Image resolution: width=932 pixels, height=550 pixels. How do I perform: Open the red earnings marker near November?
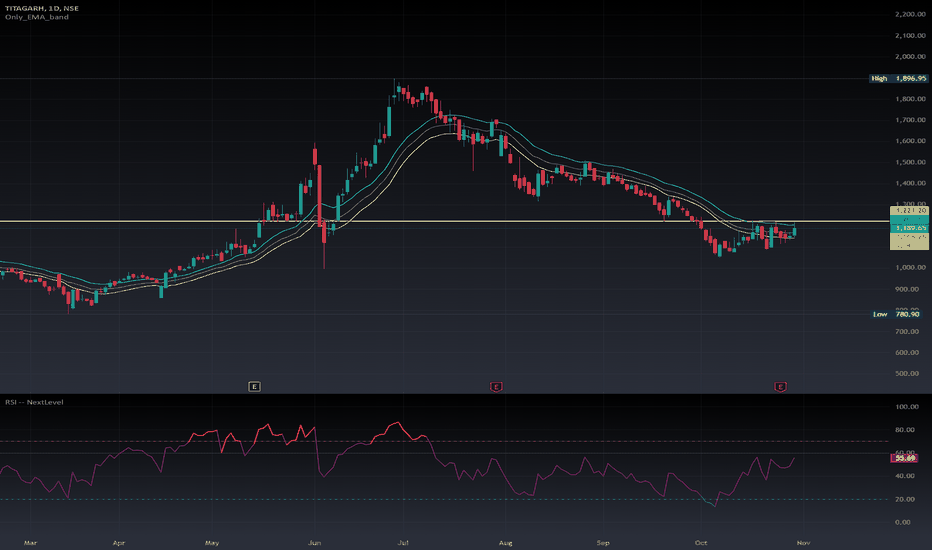point(780,386)
